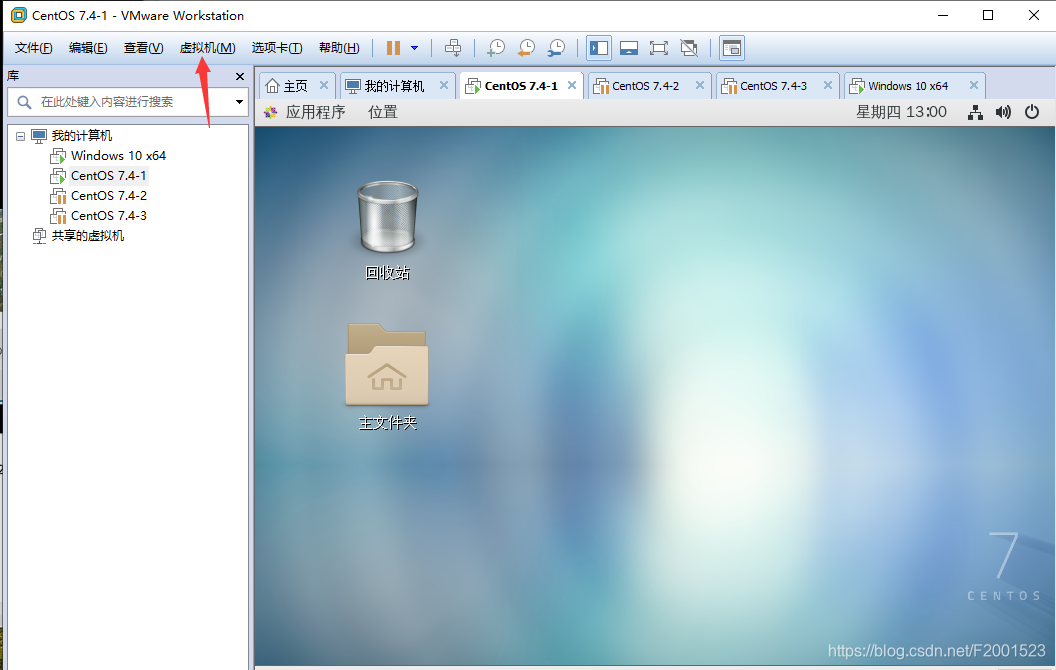Open the 选项卡(T) menu
Screen dimensions: 1056x670
click(x=277, y=48)
